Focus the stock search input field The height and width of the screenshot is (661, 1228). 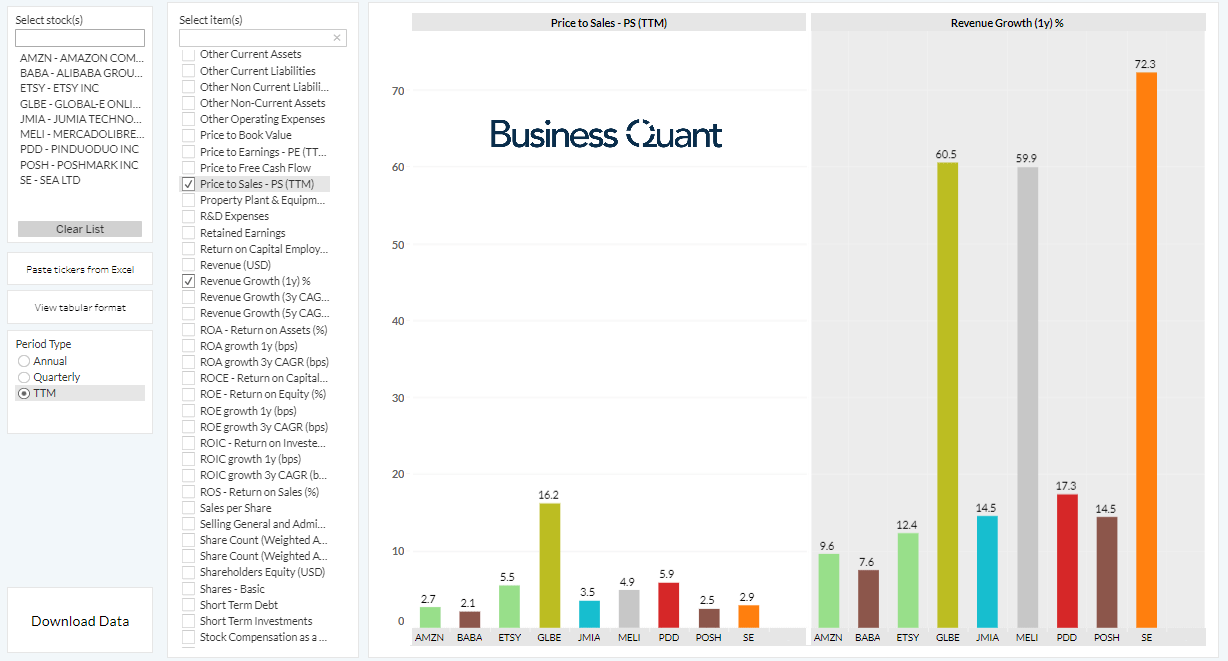coord(80,38)
